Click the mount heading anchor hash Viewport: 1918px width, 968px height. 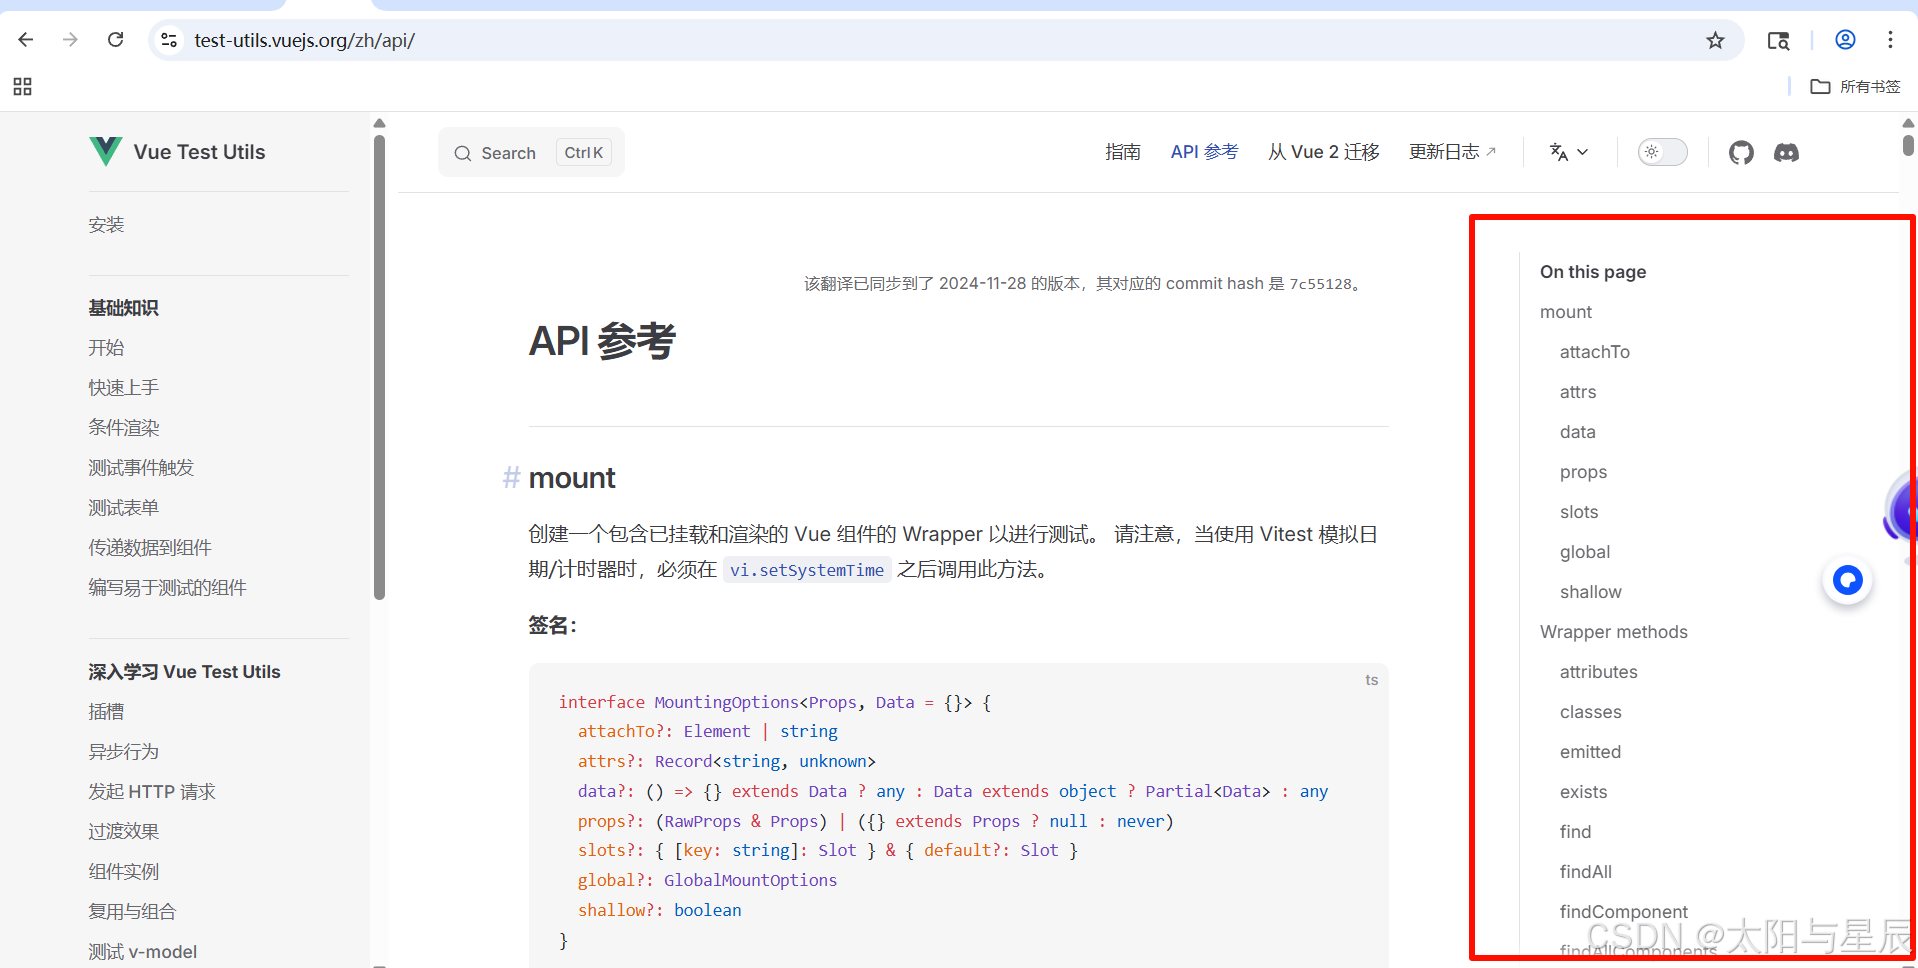coord(511,478)
